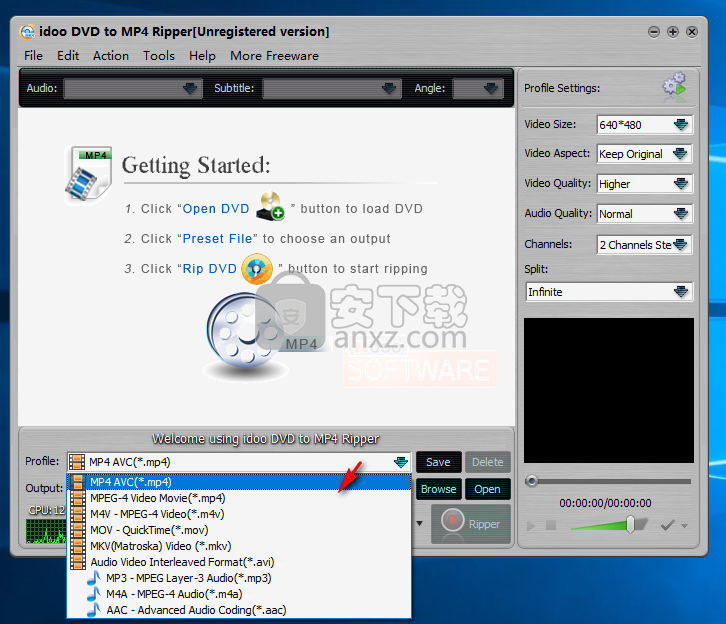
Task: Select MOV - QuickTime(*.mov) profile
Action: click(239, 530)
